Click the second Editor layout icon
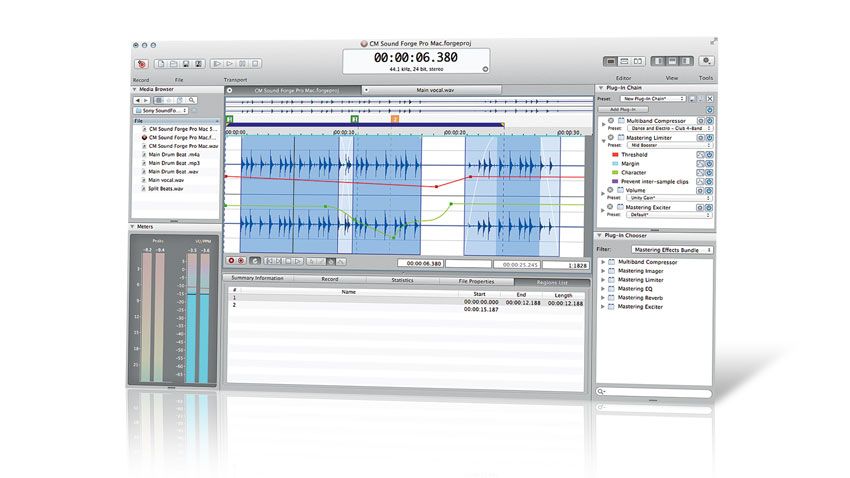Screen dimensions: 850x478 [624, 61]
